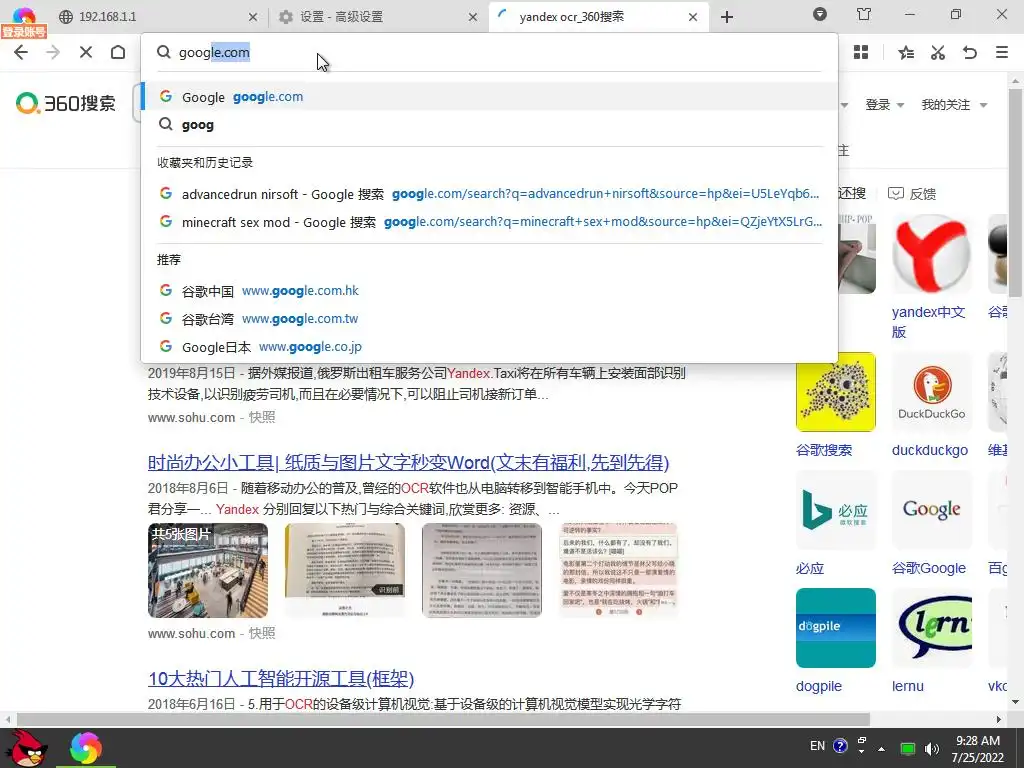This screenshot has height=768, width=1024.
Task: Close the 设置 - 高级设置 tab
Action: (x=473, y=17)
